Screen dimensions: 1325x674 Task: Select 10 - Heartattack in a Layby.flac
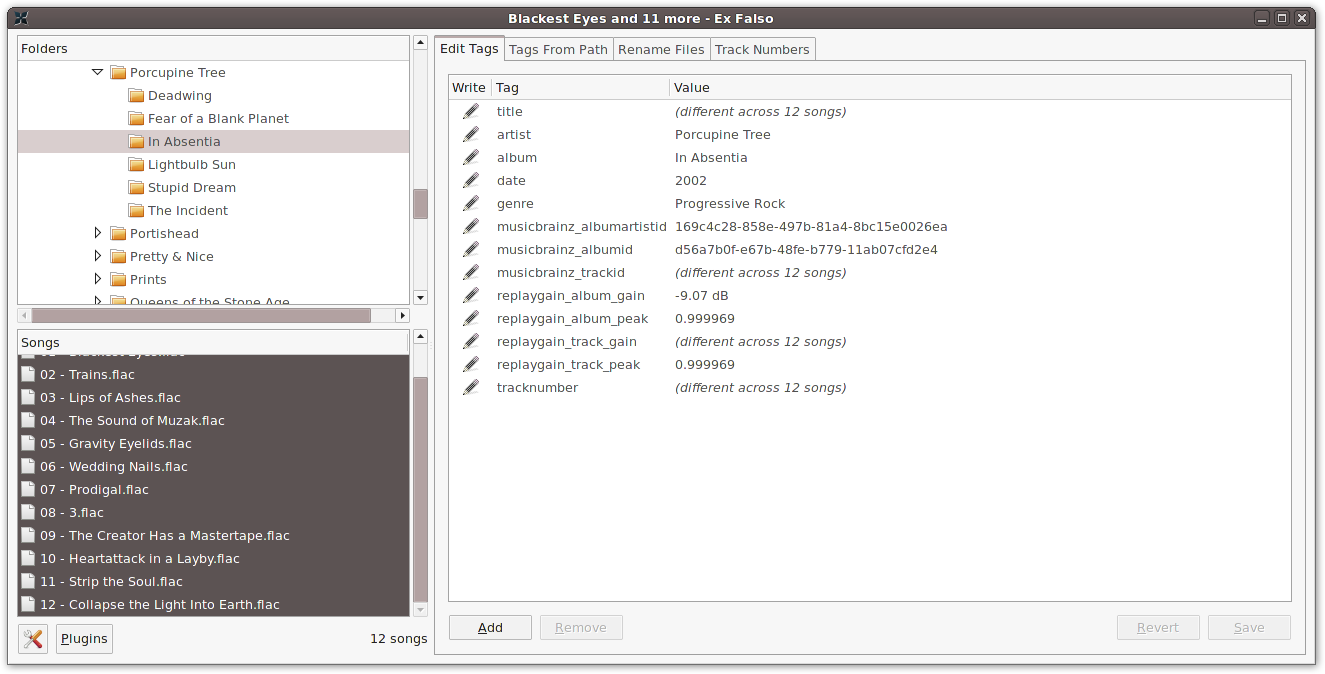tap(213, 558)
